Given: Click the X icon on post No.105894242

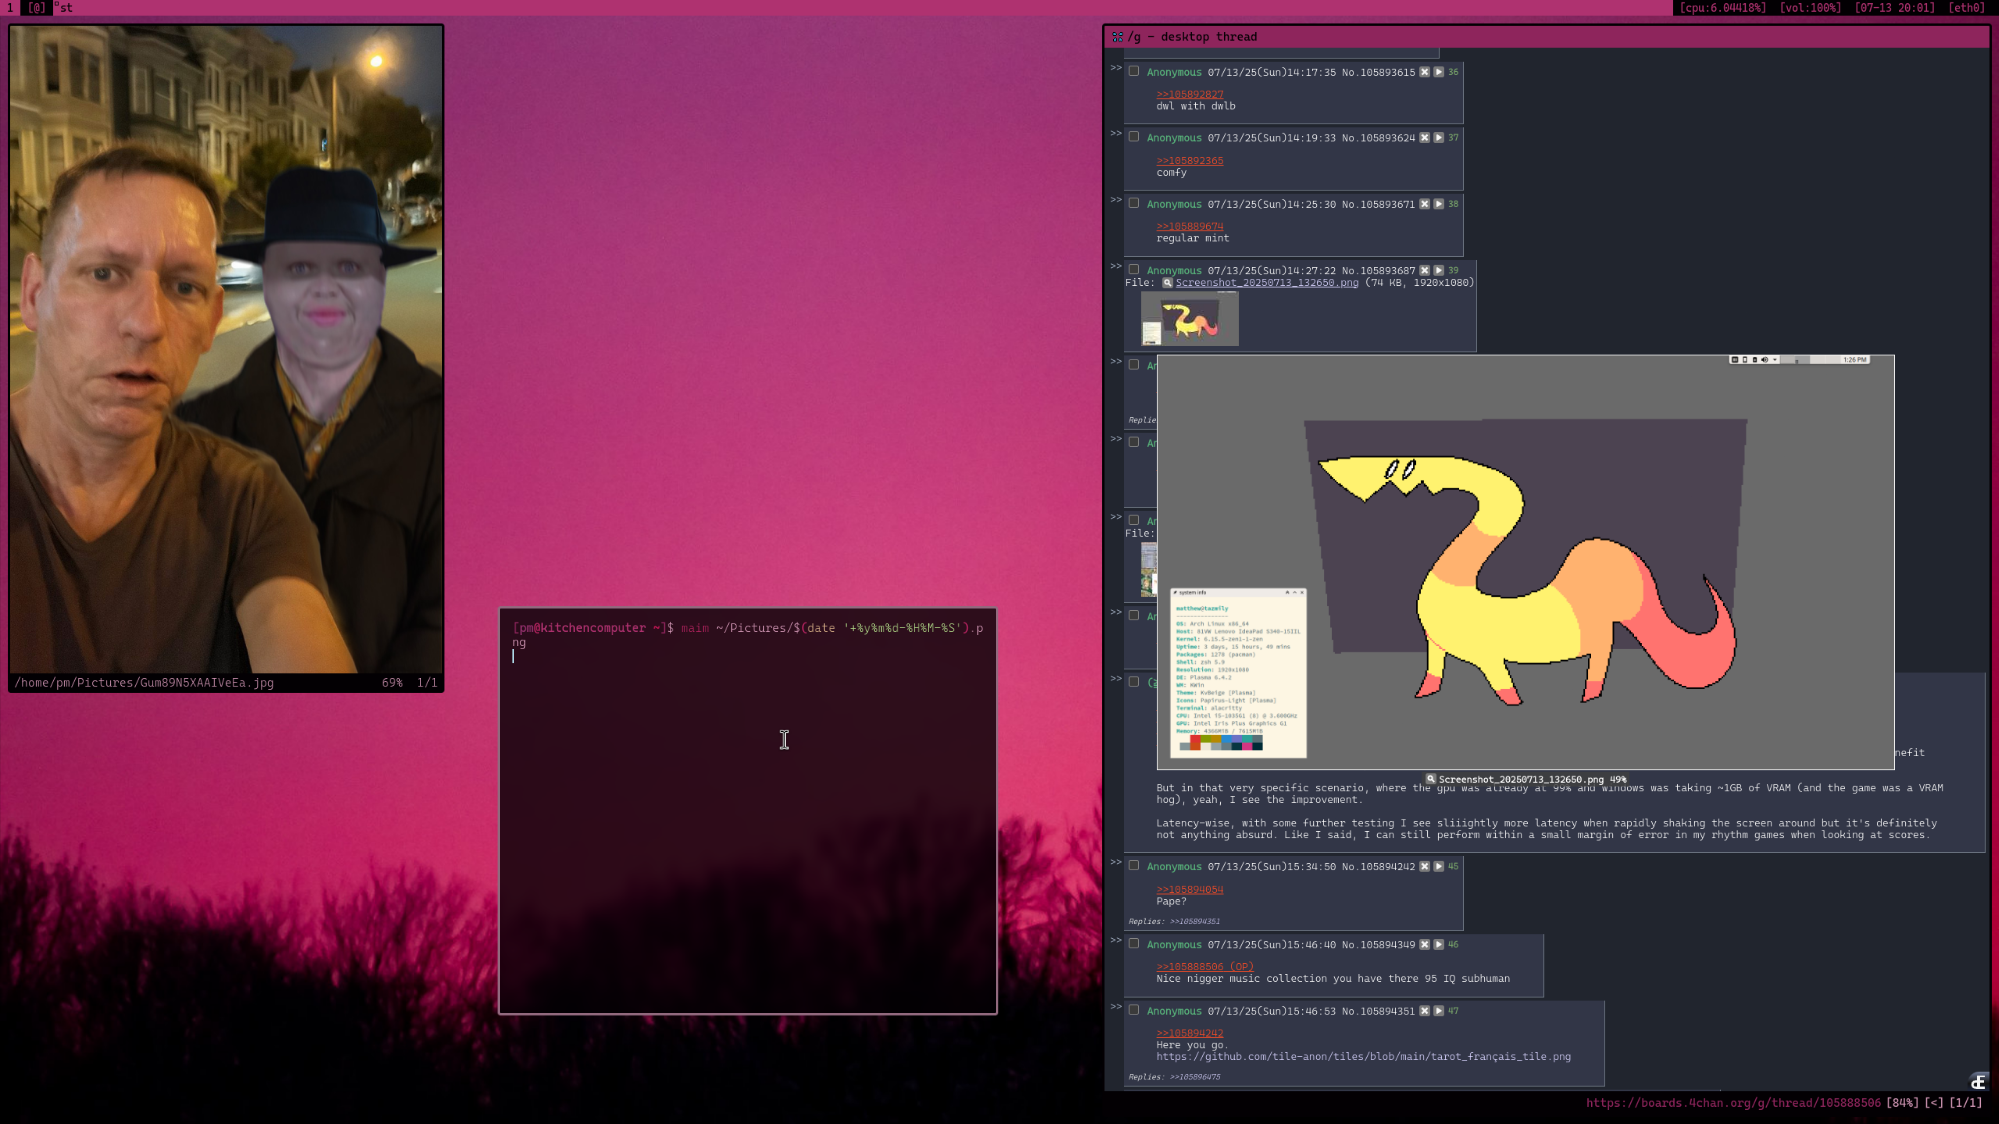Looking at the screenshot, I should point(1424,866).
